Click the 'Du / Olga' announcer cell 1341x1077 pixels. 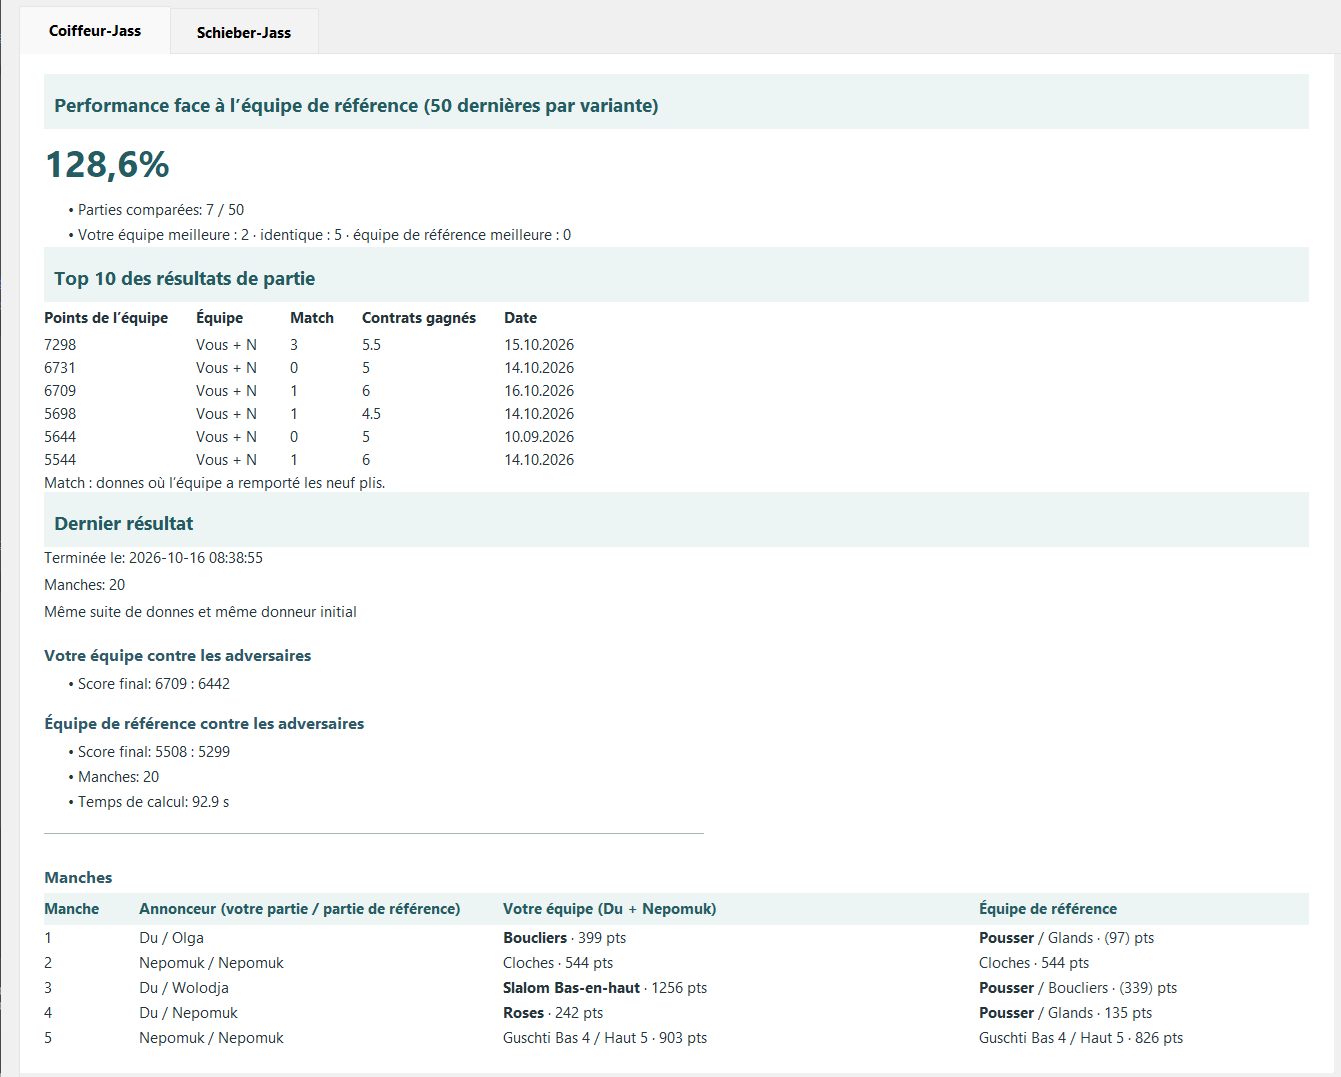(171, 938)
